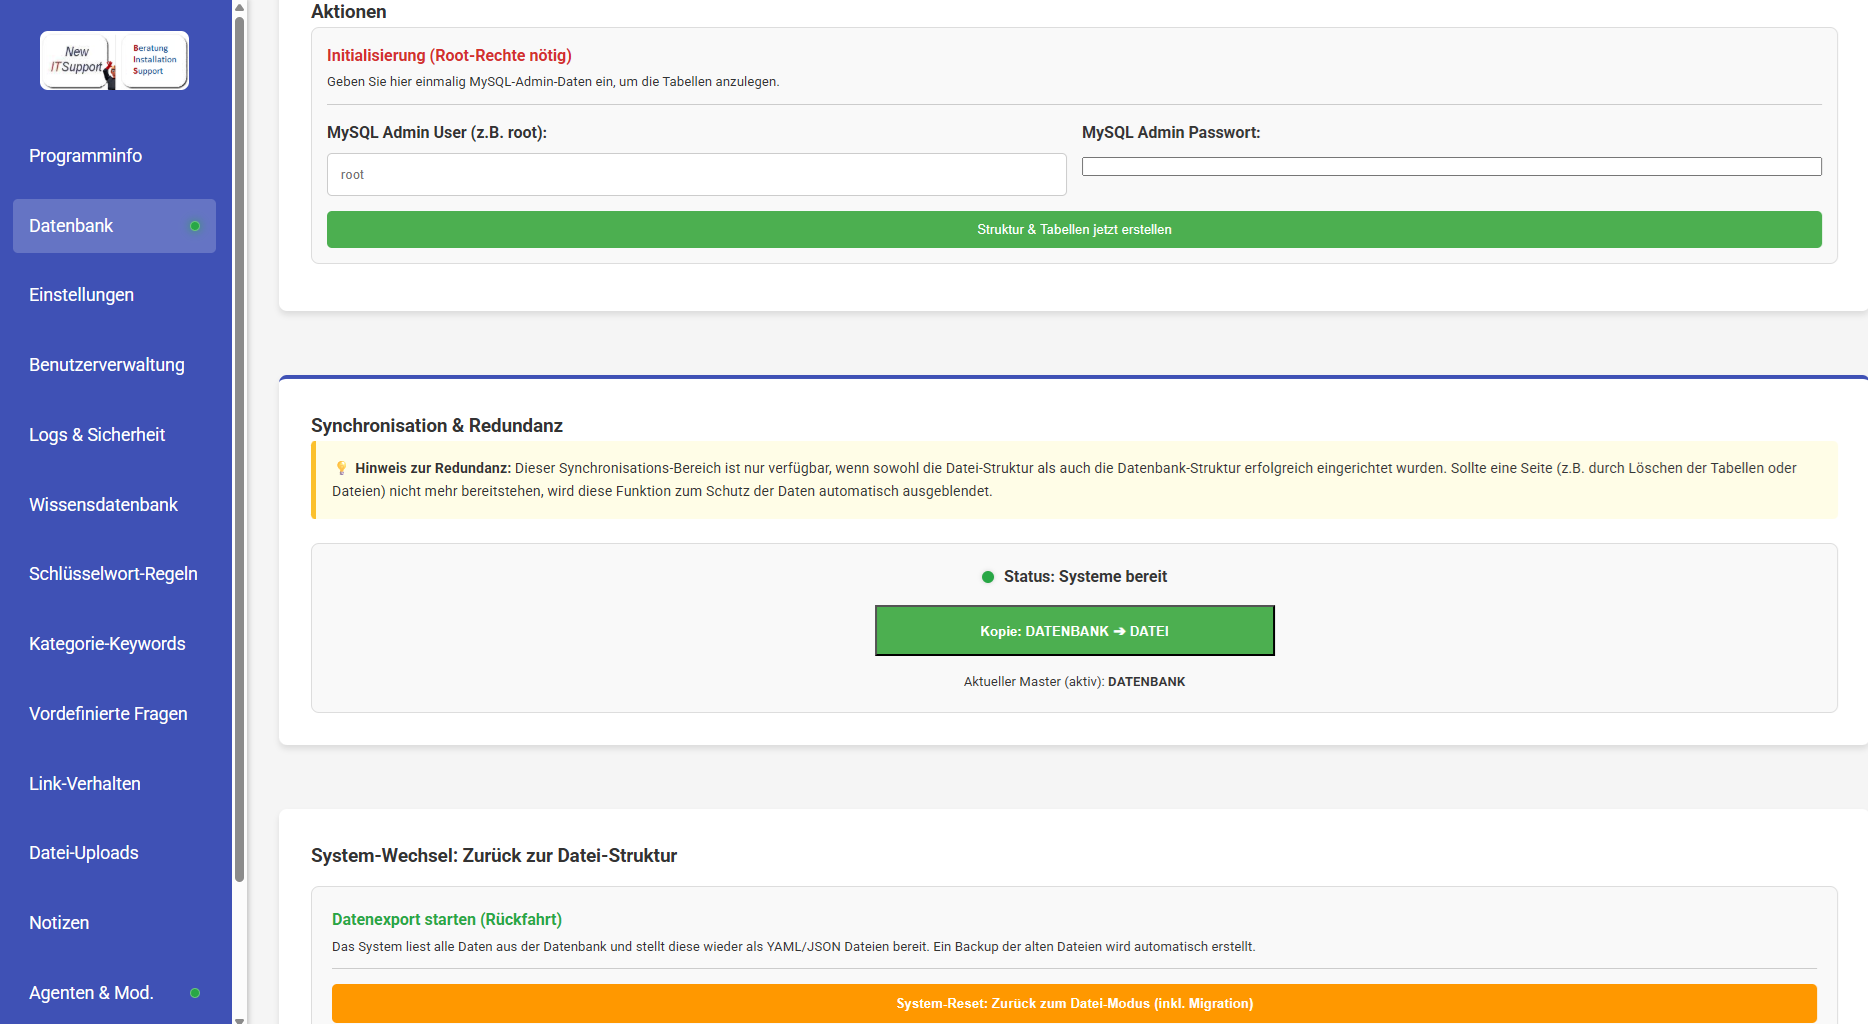Open Programminfo in the sidebar
Screen dimensions: 1868x1024
tap(85, 156)
